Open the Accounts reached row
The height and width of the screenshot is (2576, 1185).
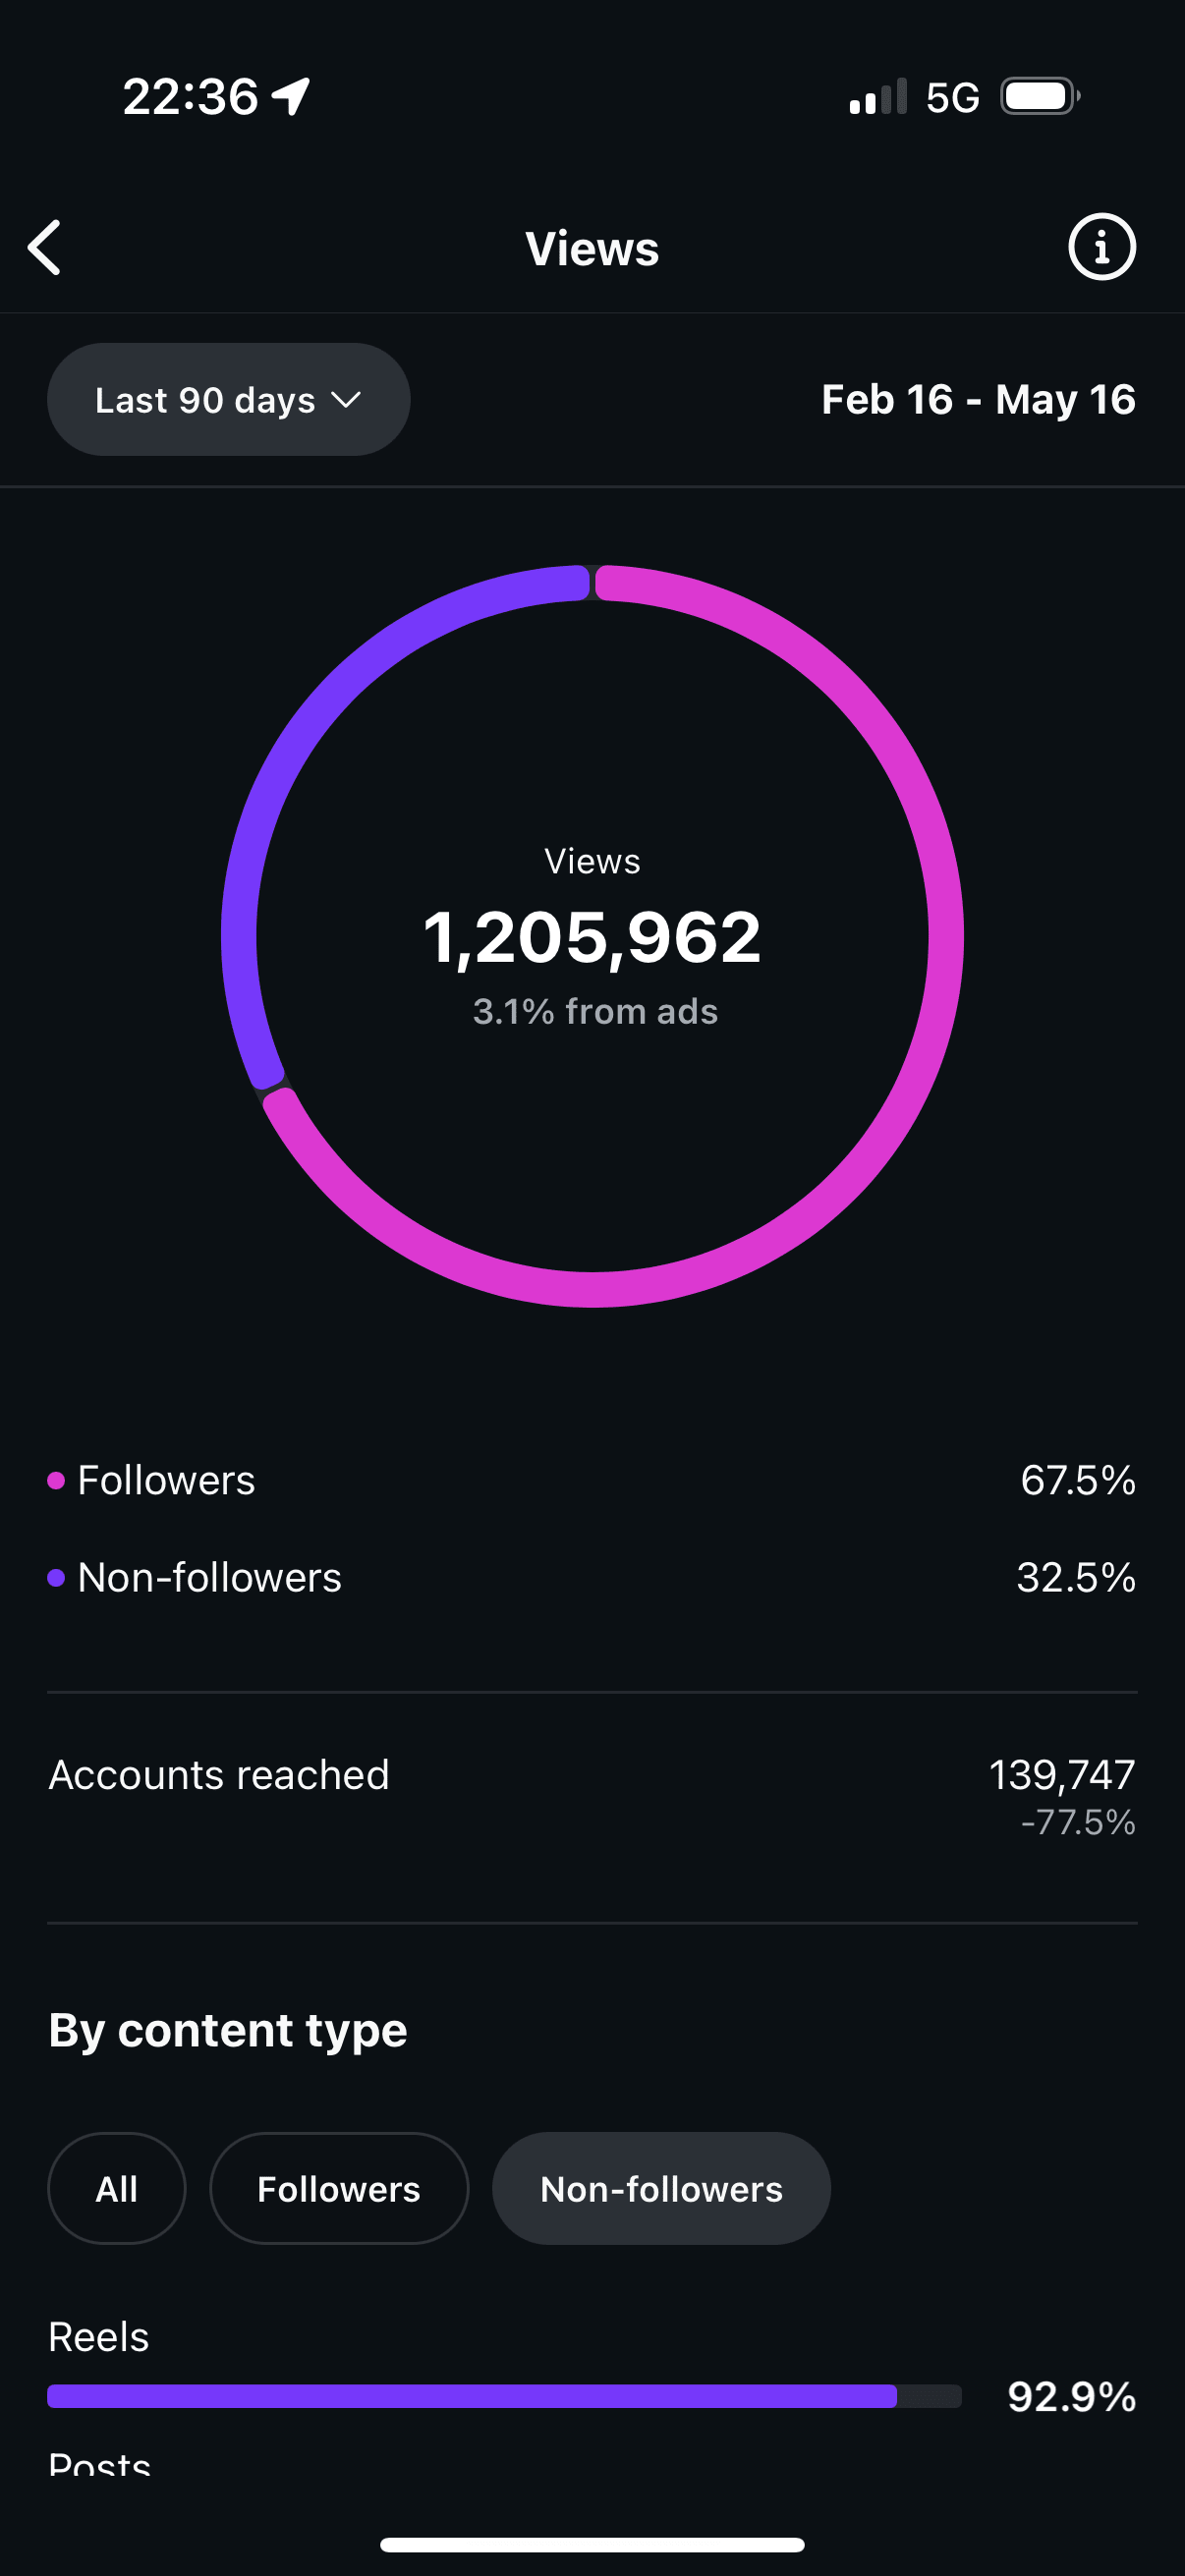click(592, 1797)
